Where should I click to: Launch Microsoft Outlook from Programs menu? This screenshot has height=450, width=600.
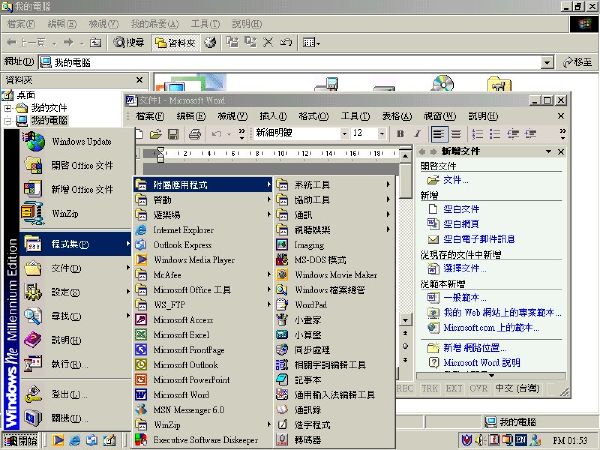[203, 365]
